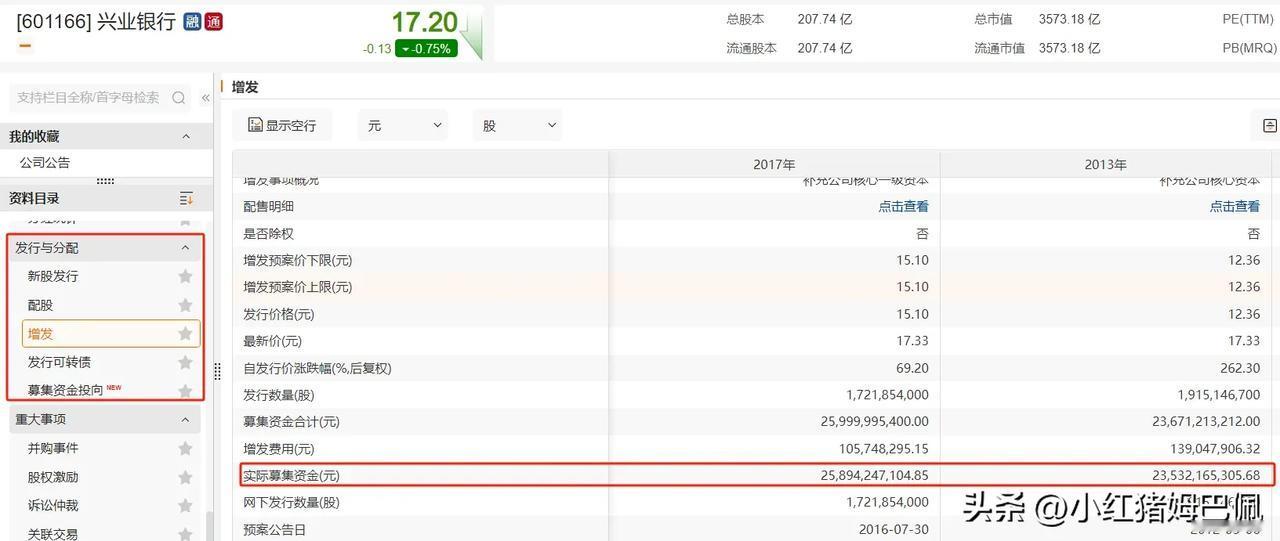This screenshot has width=1280, height=541.
Task: Open 并购事件 under 重大事项
Action: click(53, 448)
